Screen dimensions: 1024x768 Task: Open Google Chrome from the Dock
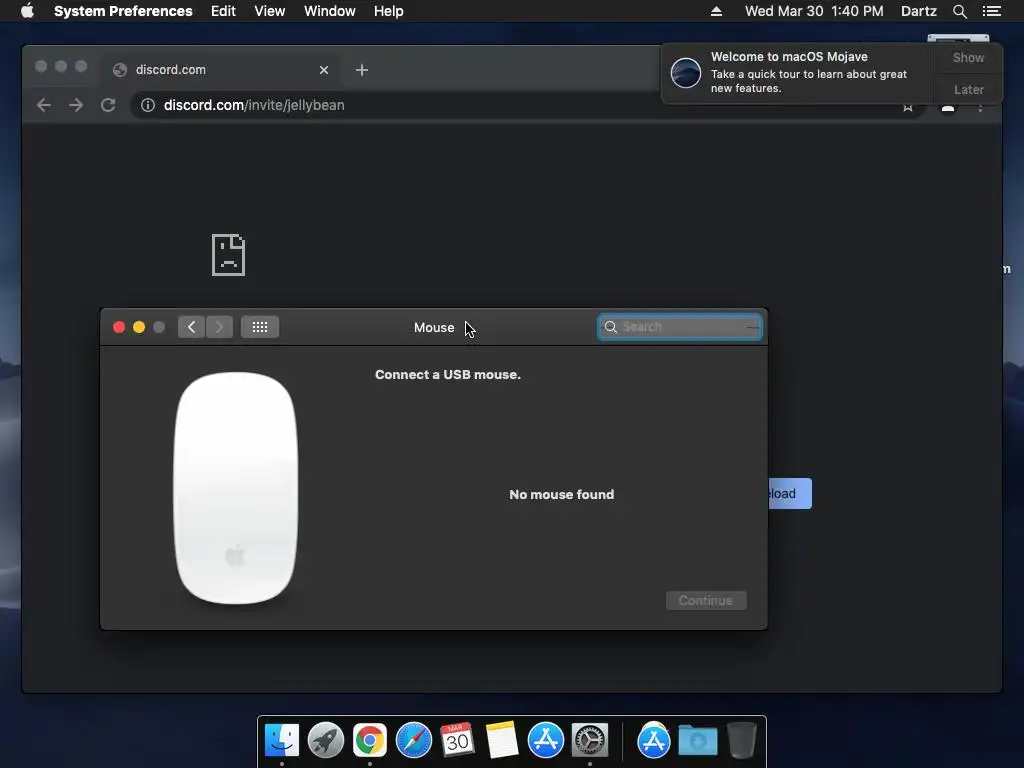tap(370, 740)
